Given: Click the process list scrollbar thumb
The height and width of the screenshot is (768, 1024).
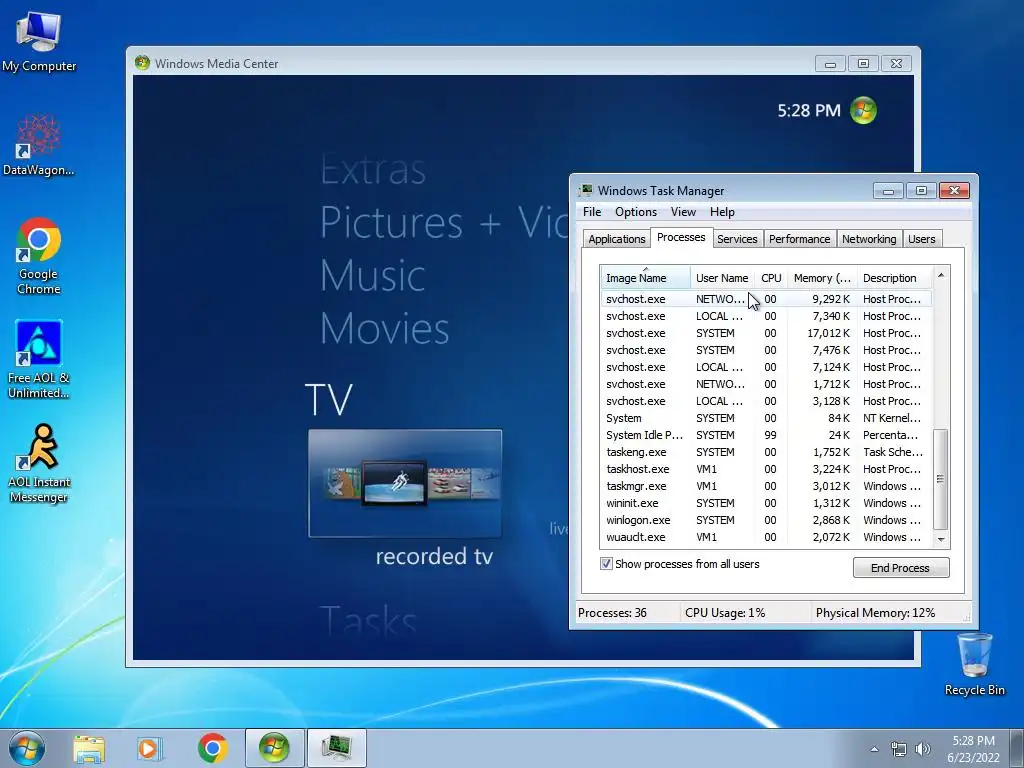Looking at the screenshot, I should click(941, 479).
